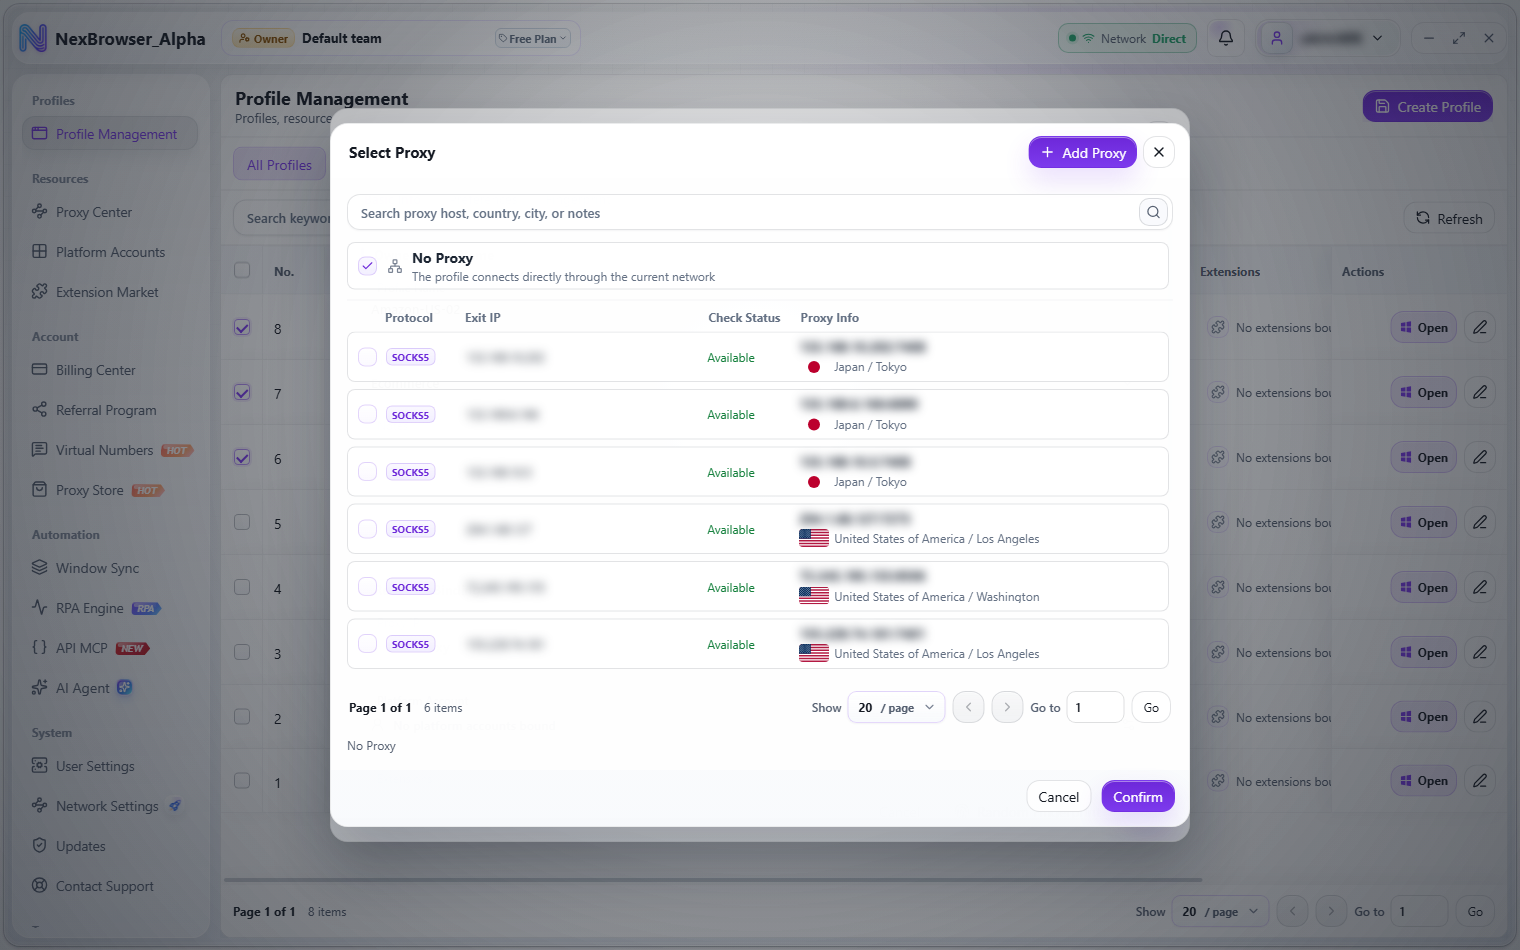Select the first Japan / Tokyo proxy checkbox

[367, 357]
